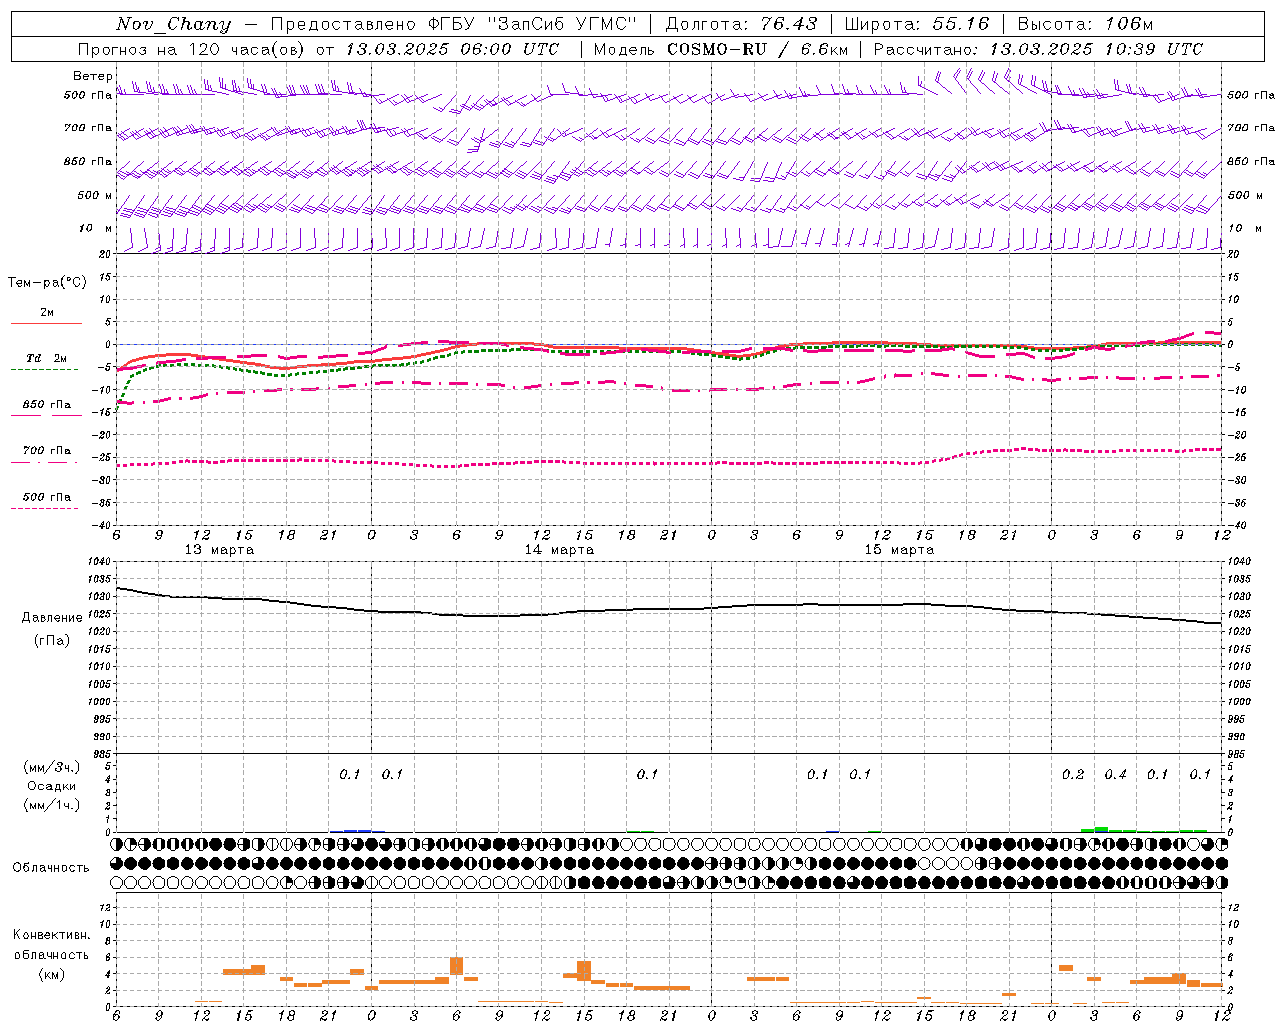Click the right temperature axis value 20
The width and height of the screenshot is (1280, 1024).
point(1234,254)
